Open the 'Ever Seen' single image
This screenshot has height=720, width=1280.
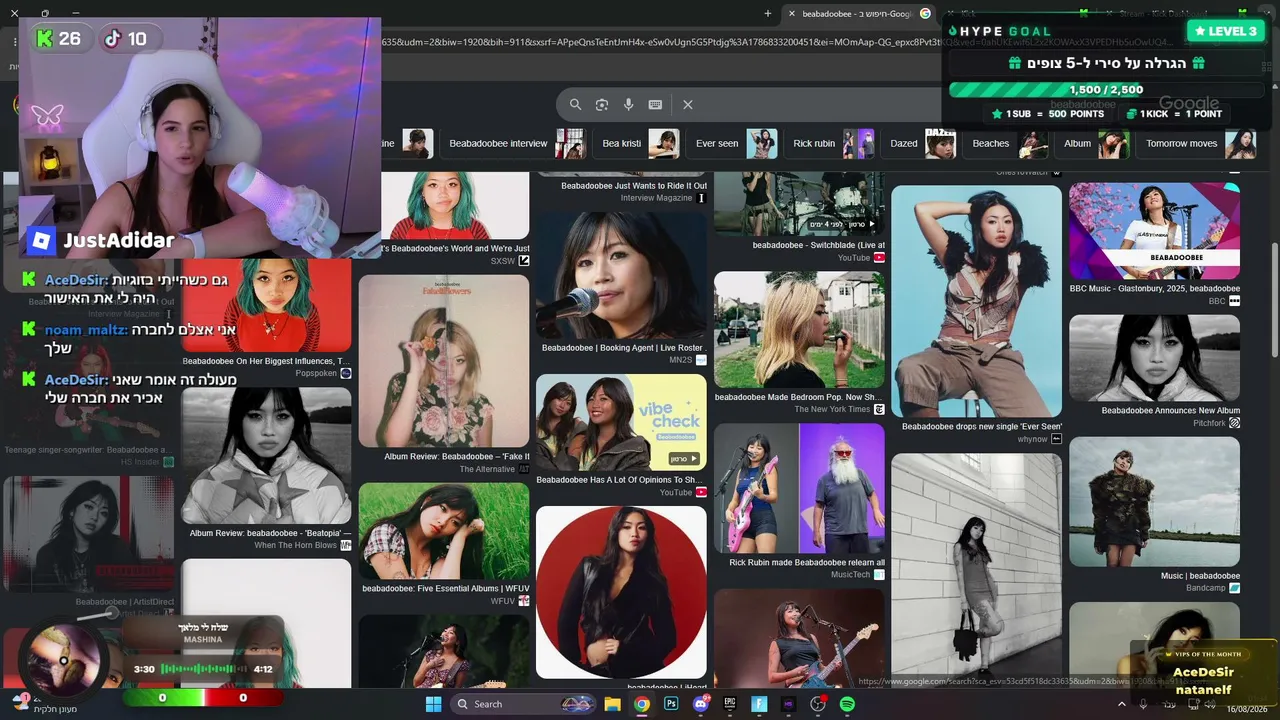pos(976,301)
